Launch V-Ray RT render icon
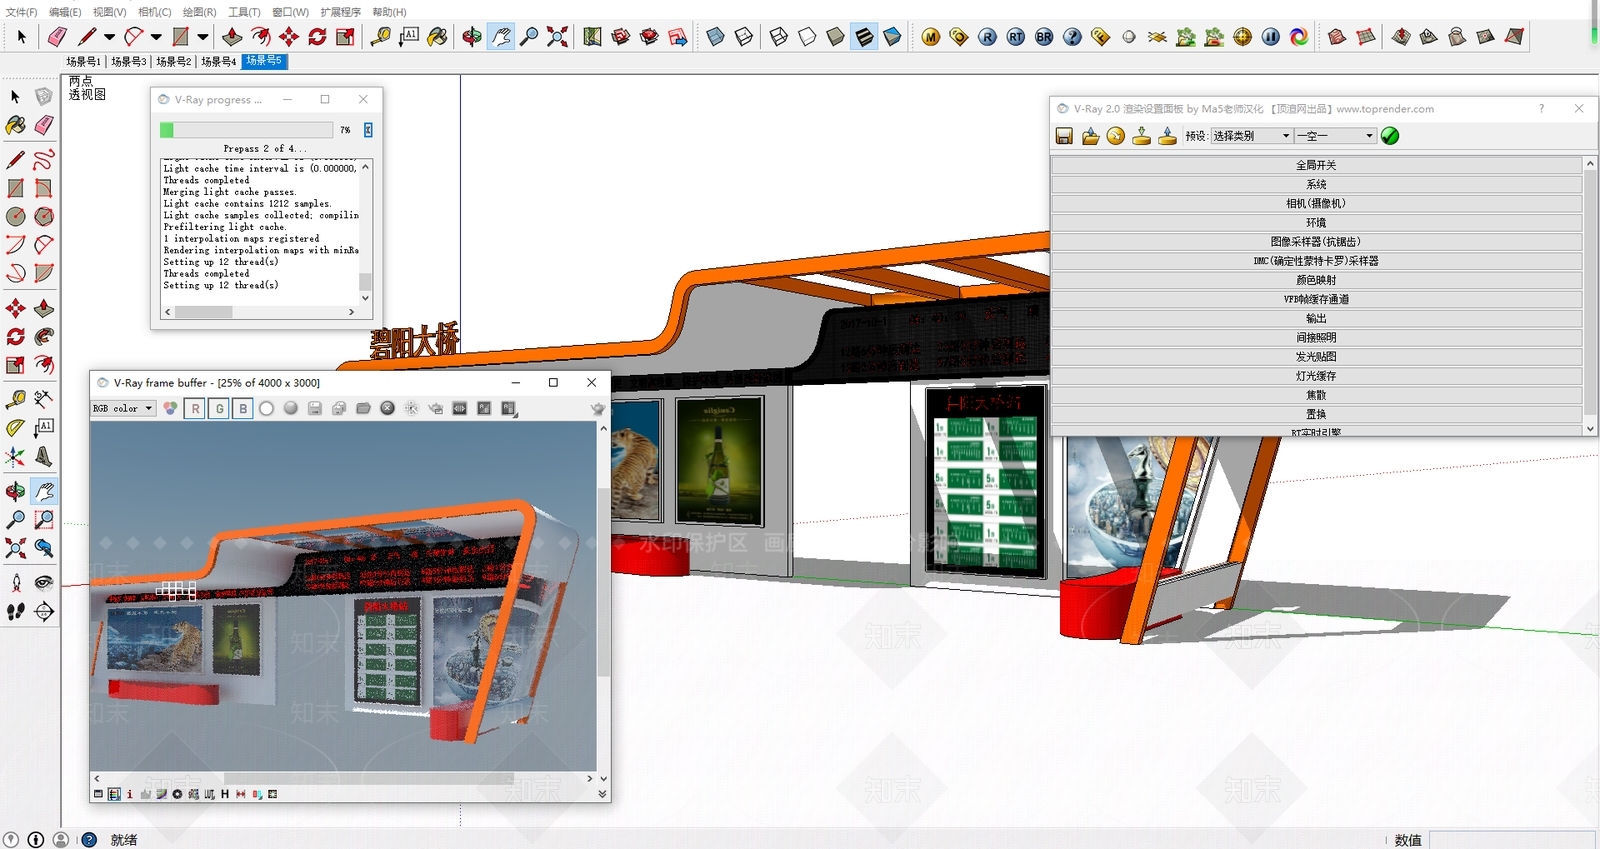The height and width of the screenshot is (849, 1600). (1016, 37)
